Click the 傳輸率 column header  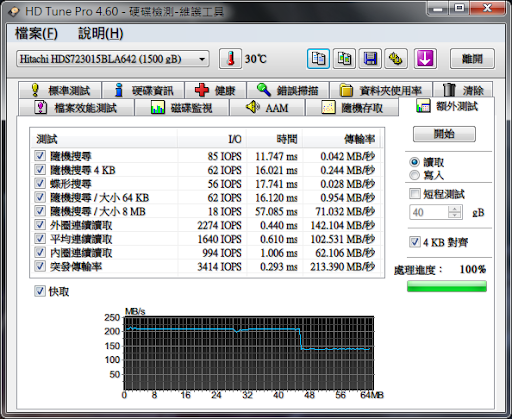pos(341,139)
